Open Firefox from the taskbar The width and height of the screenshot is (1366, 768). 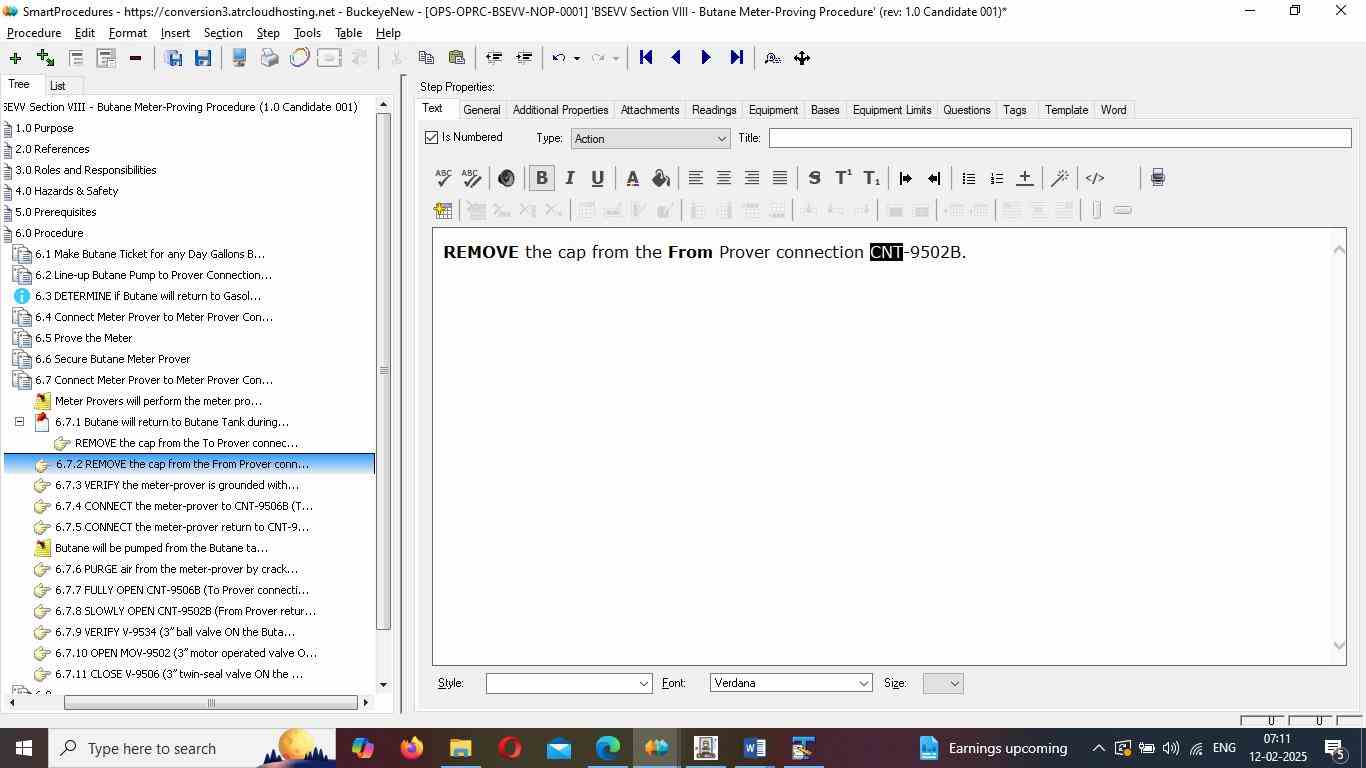(411, 748)
